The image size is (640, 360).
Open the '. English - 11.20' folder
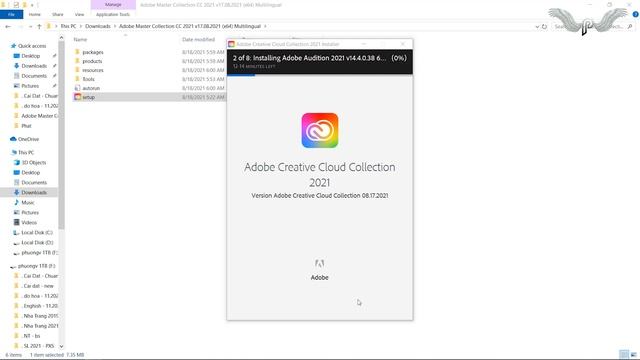coord(40,306)
